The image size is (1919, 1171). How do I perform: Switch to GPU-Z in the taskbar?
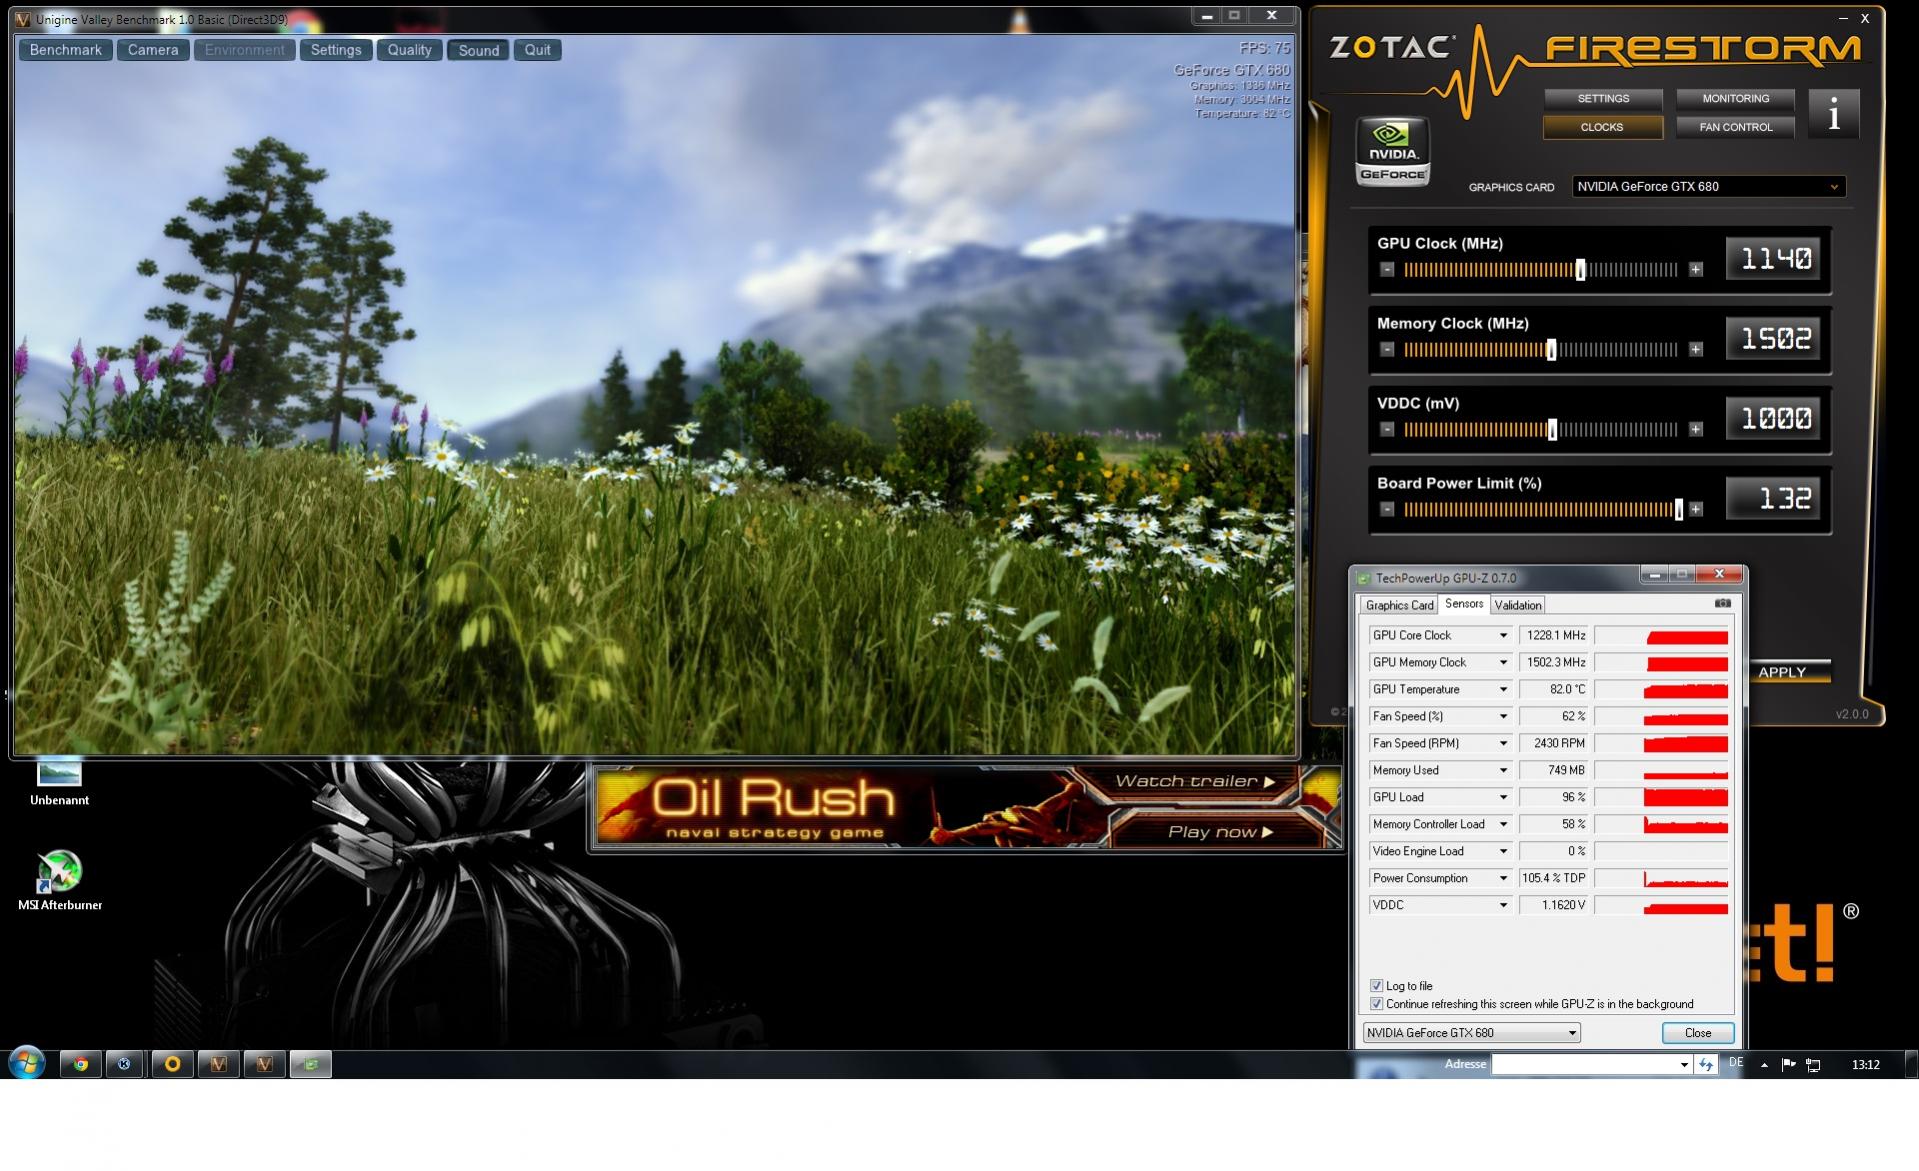(x=311, y=1064)
